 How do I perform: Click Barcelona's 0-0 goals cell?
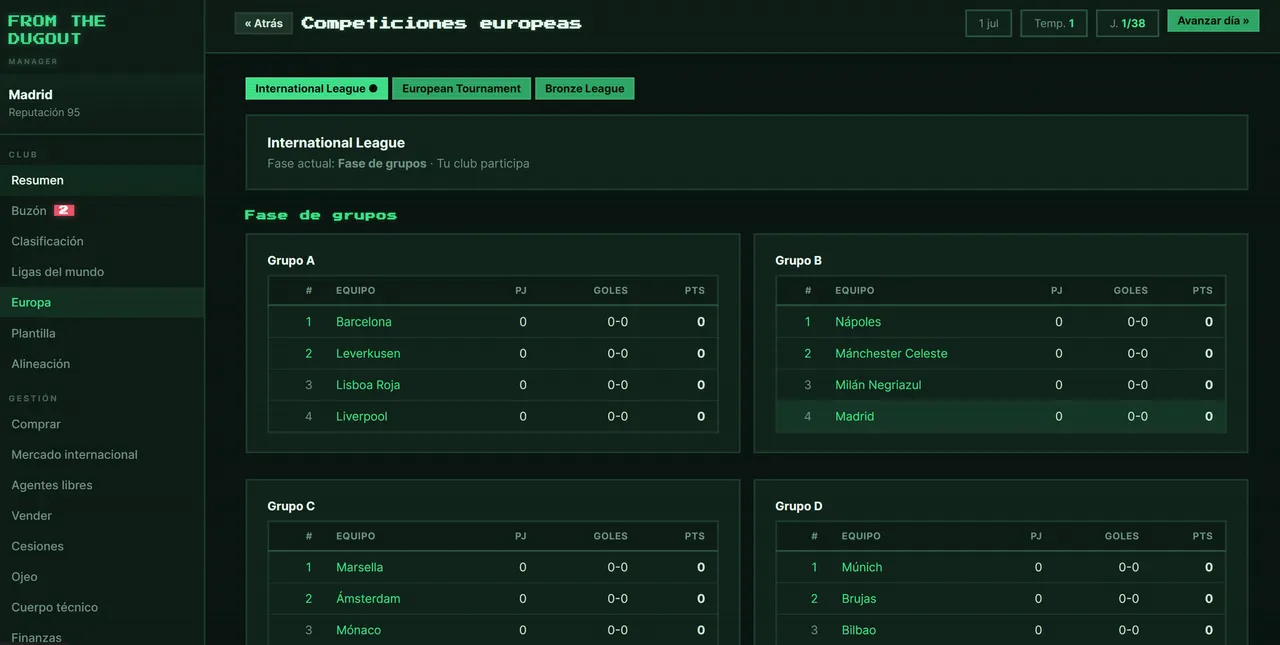pos(618,322)
